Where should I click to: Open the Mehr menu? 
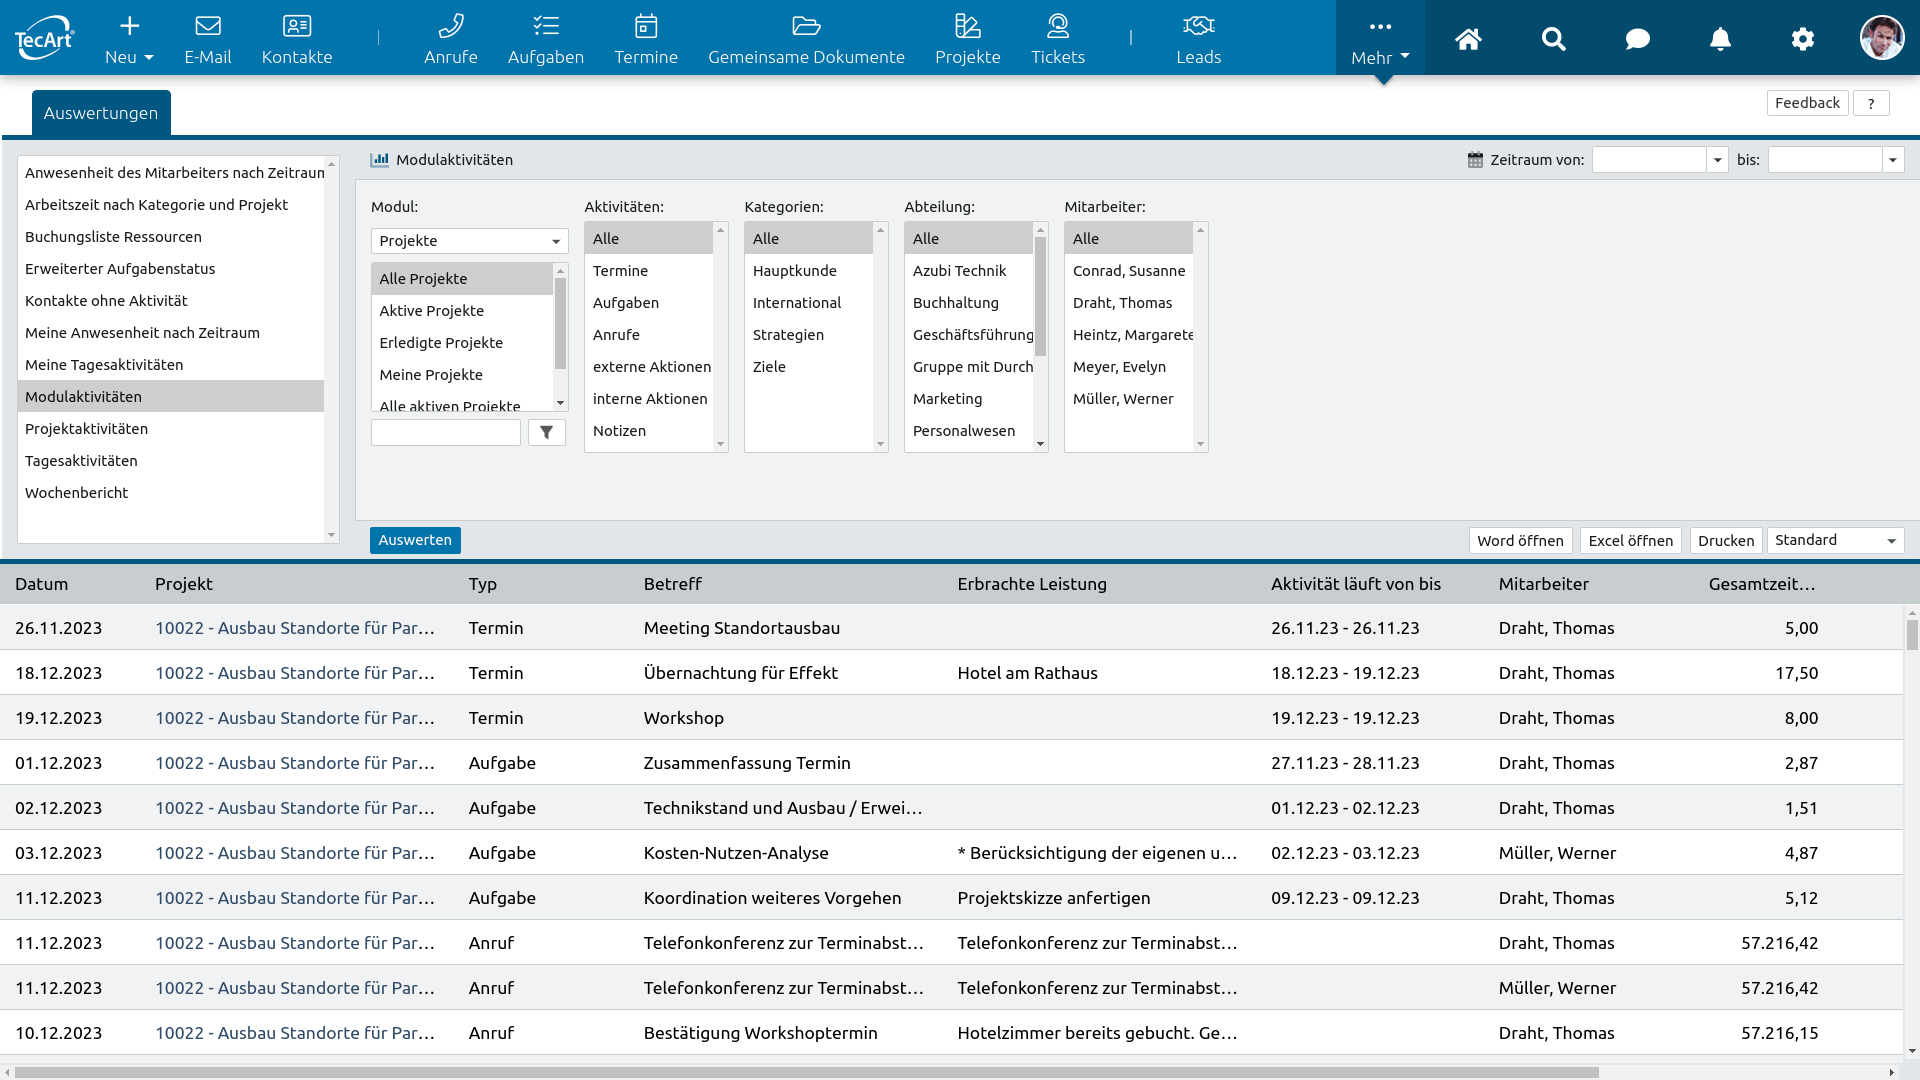coord(1380,39)
